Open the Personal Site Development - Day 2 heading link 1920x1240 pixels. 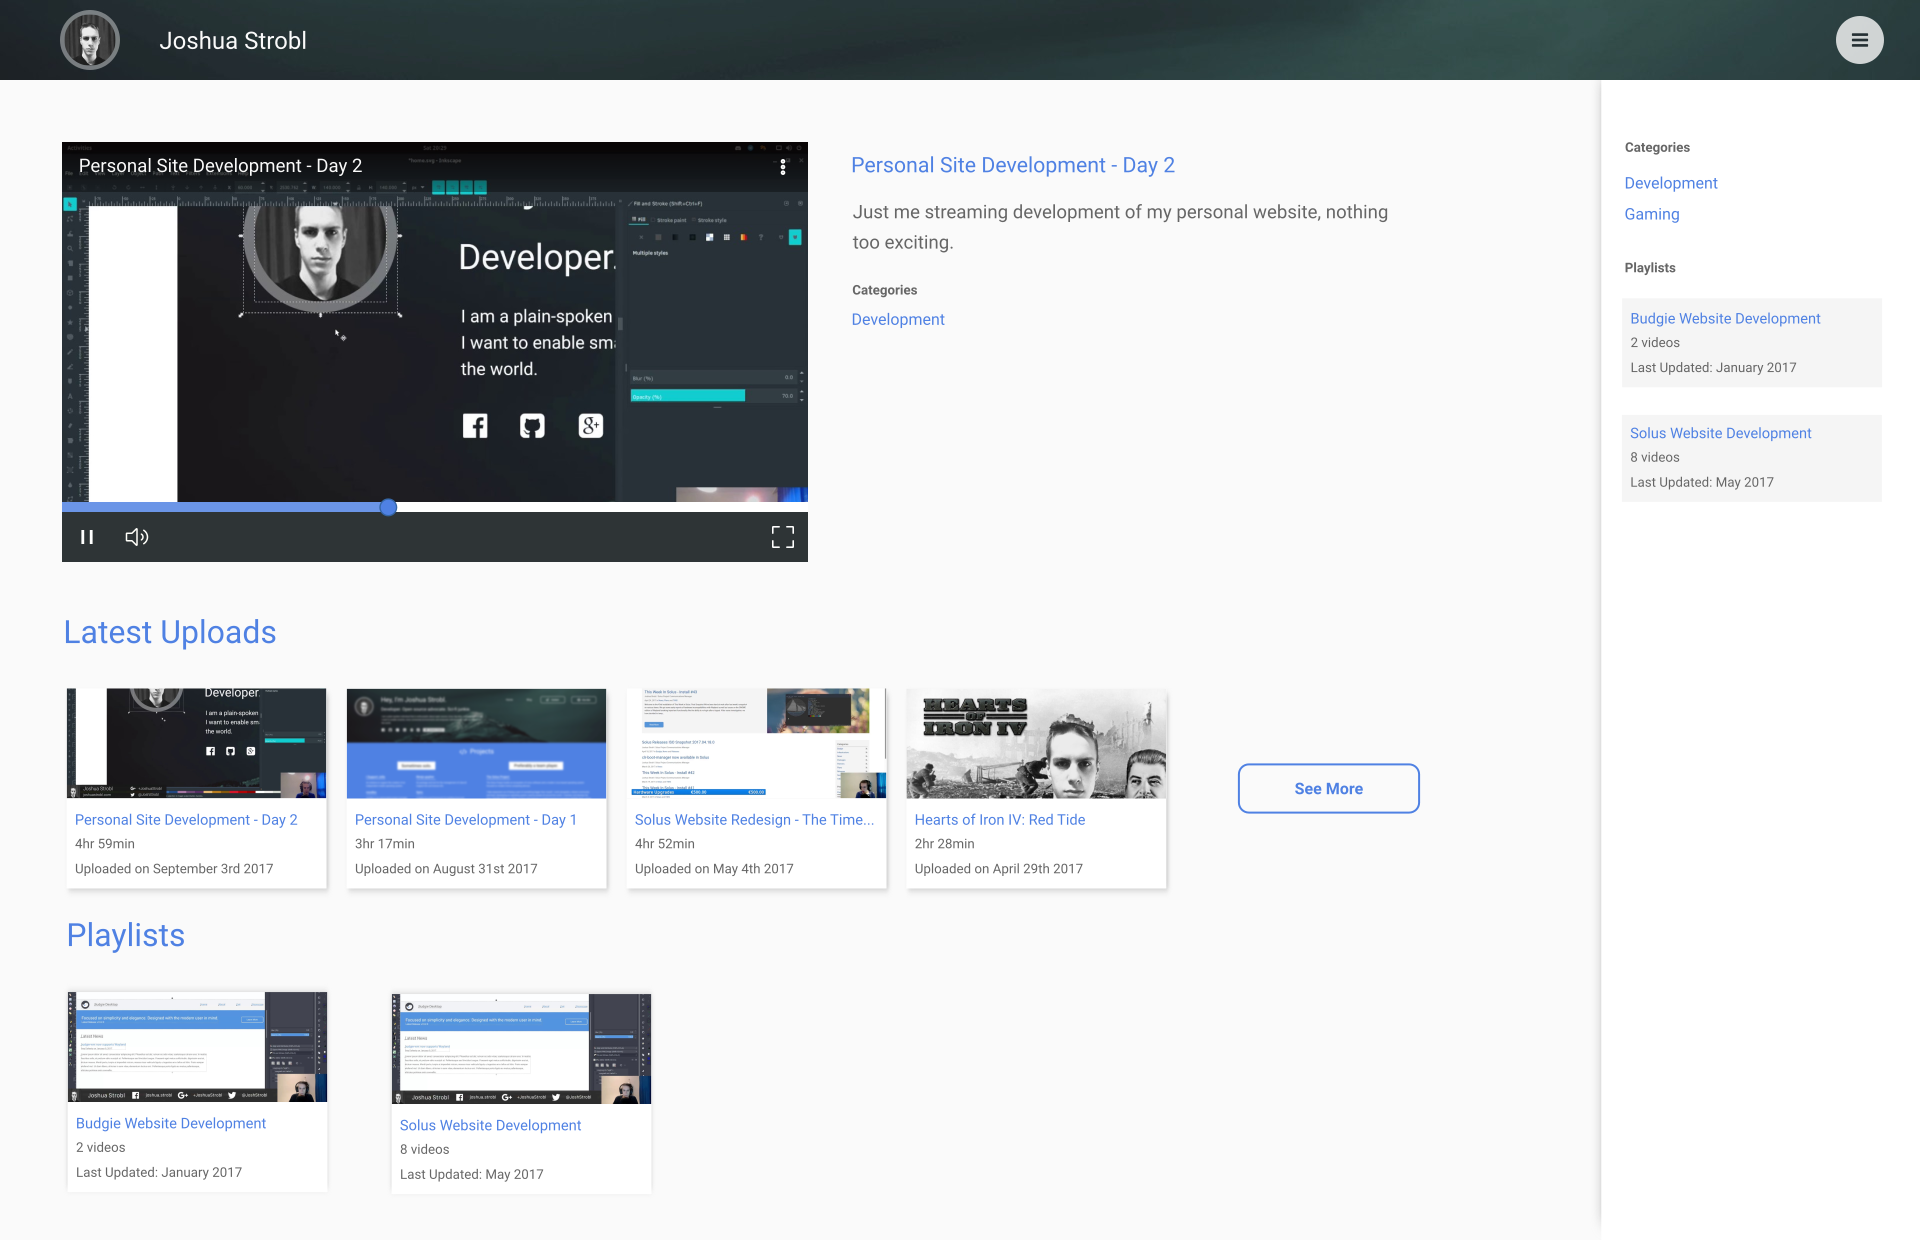pos(1013,165)
